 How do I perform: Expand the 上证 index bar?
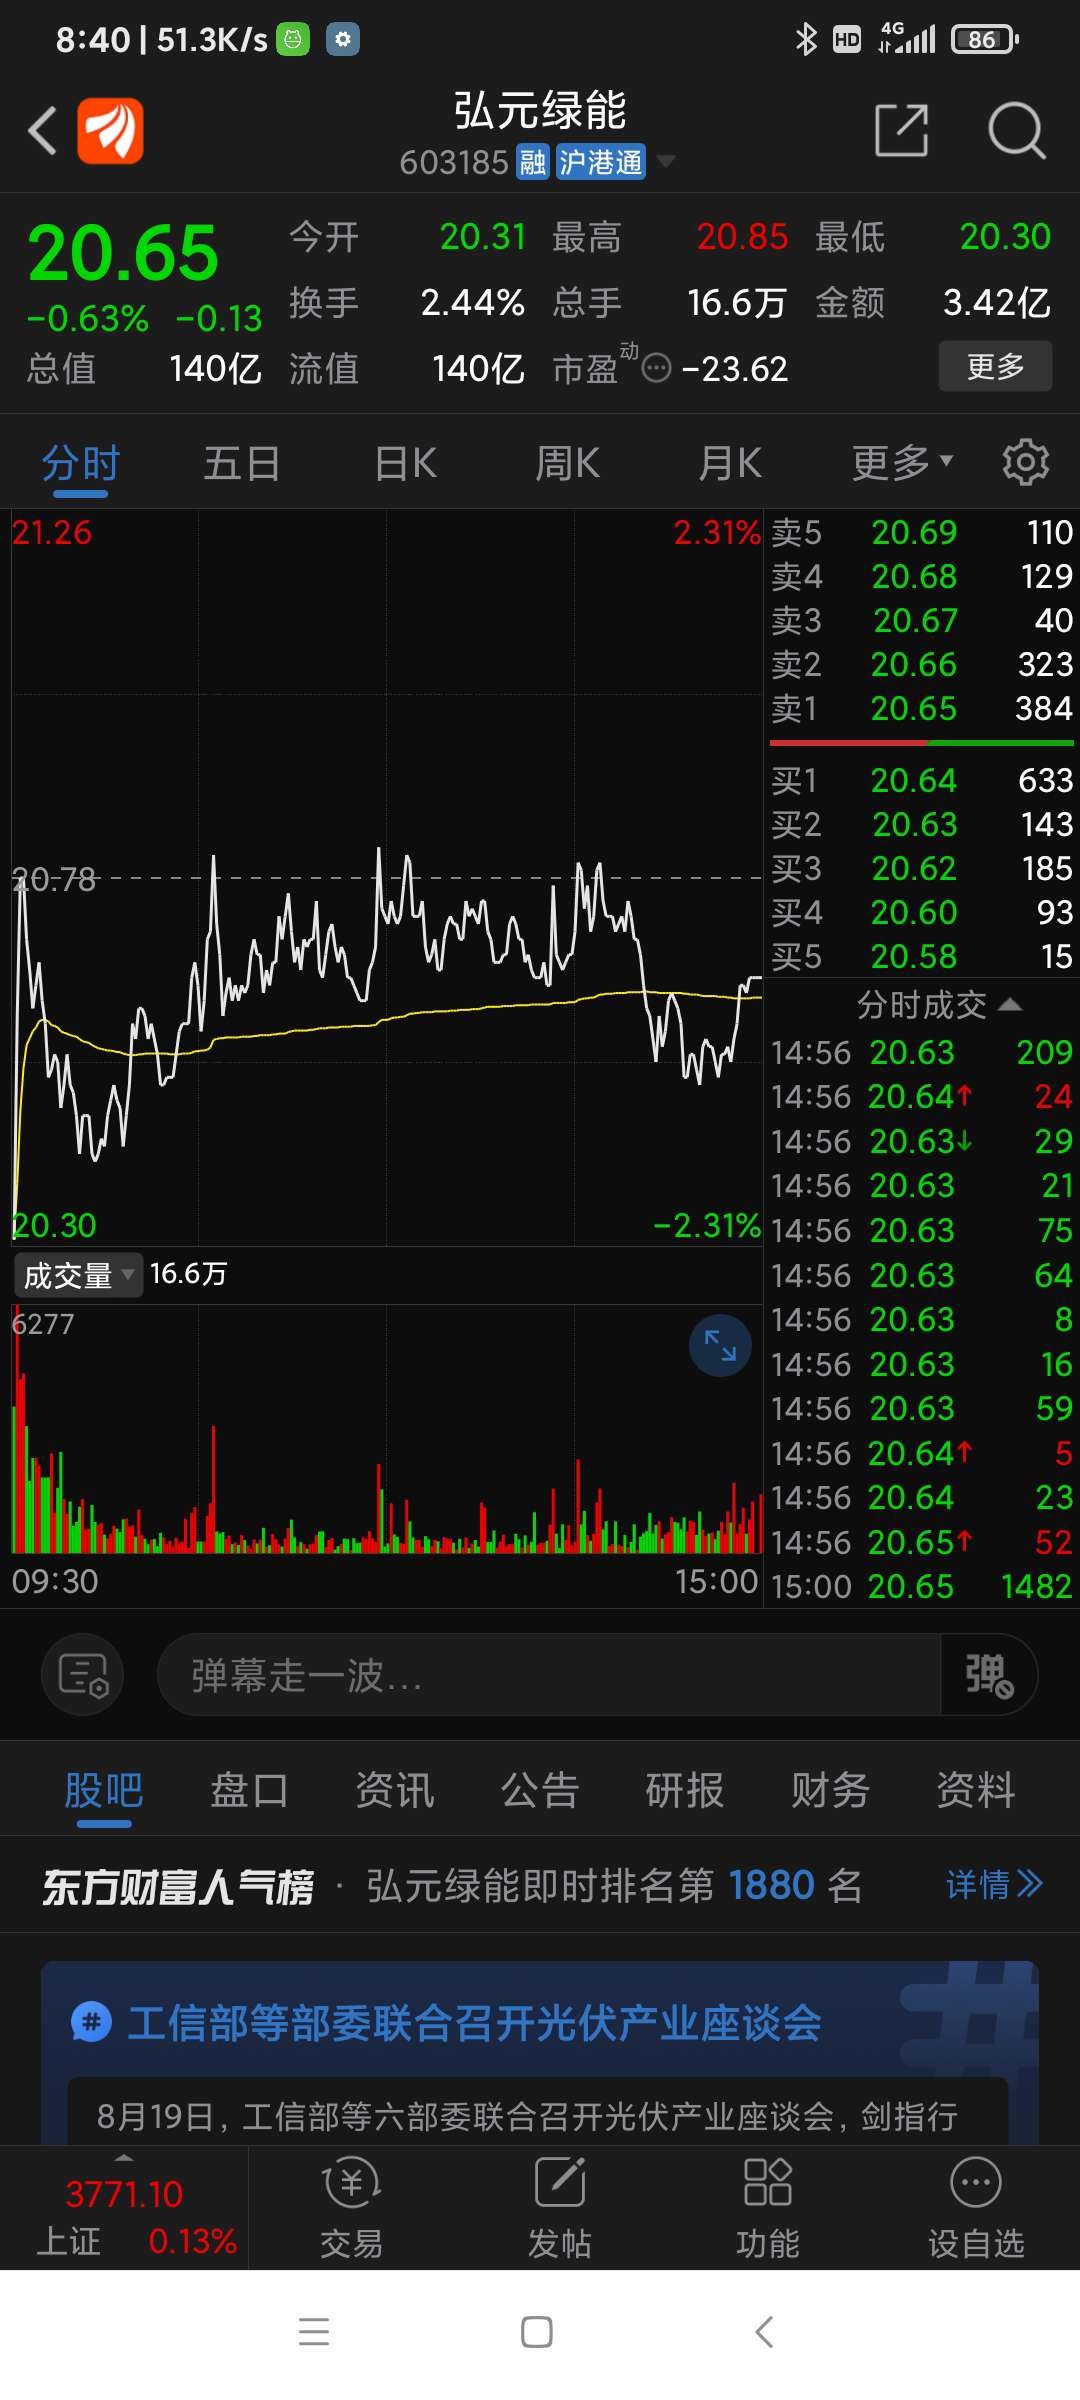point(124,2157)
